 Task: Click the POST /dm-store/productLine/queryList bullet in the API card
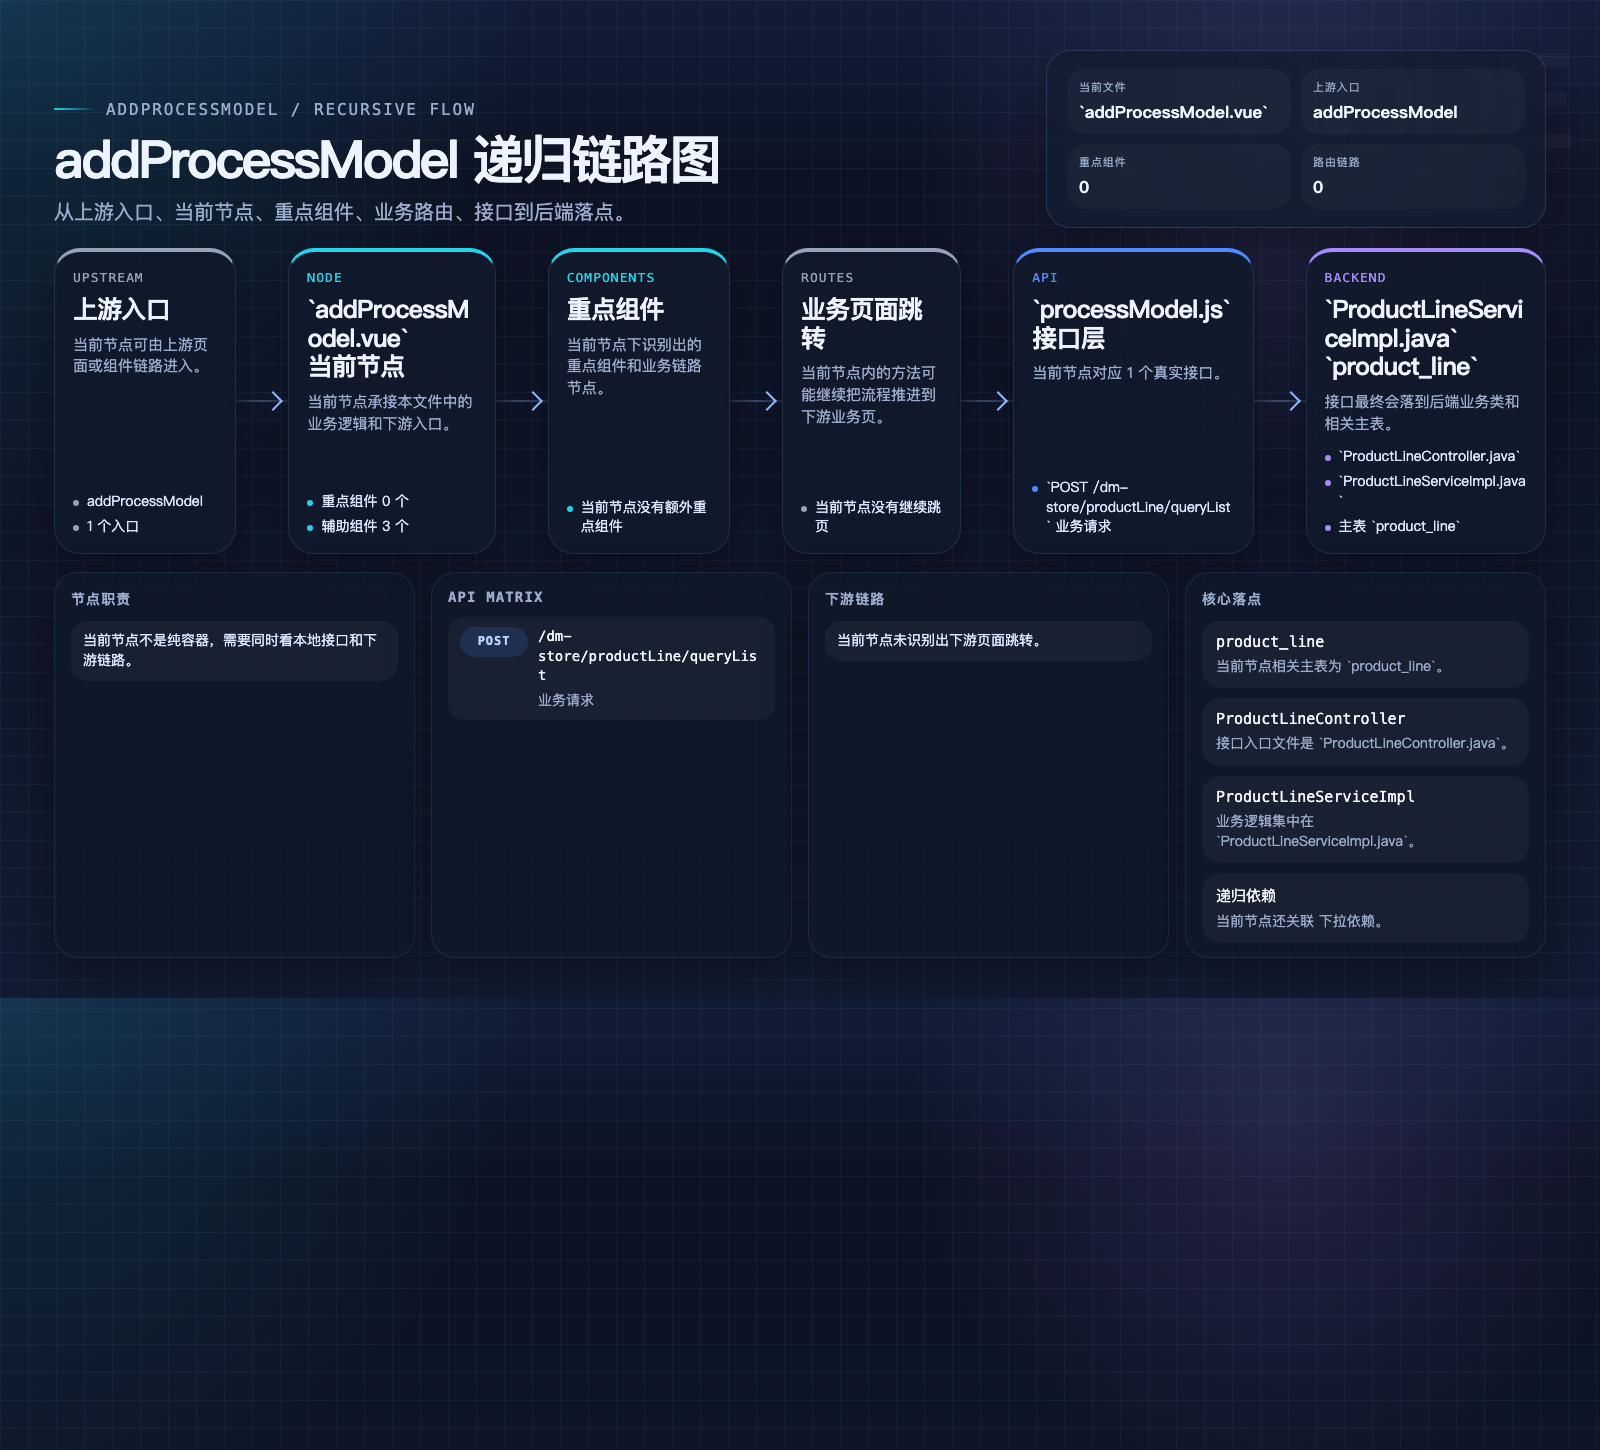tap(1137, 506)
